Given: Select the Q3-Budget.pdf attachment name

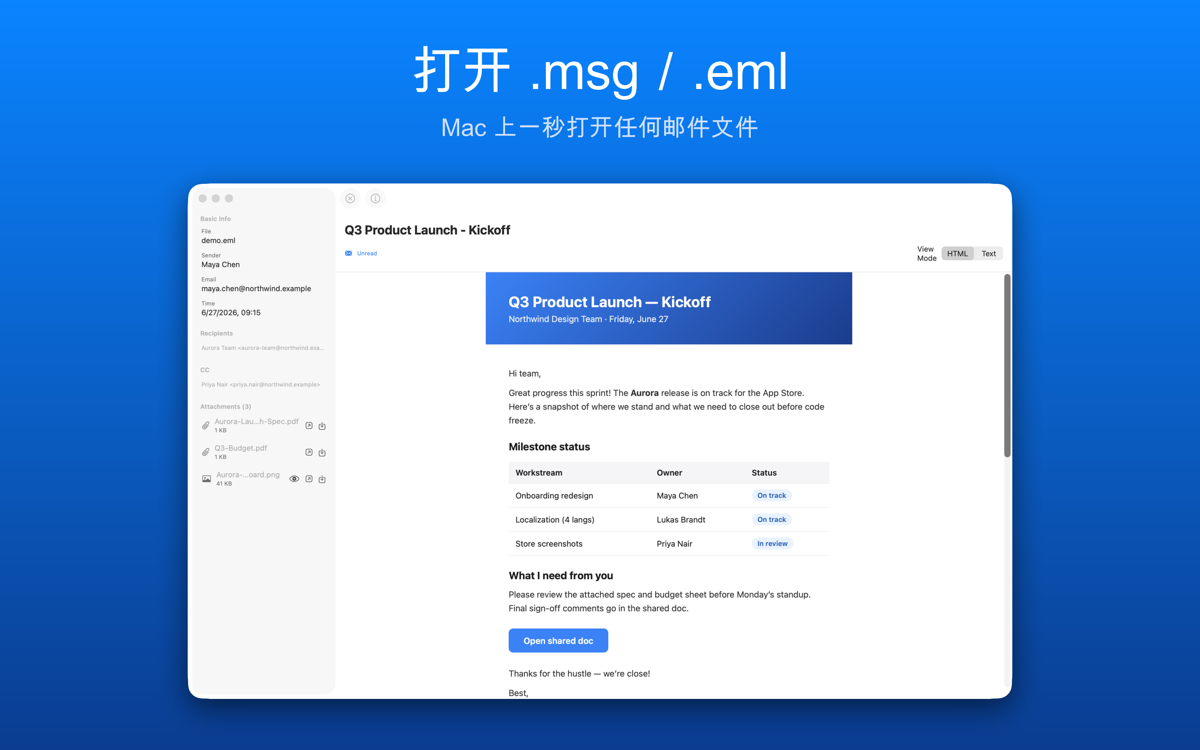Looking at the screenshot, I should [x=240, y=448].
